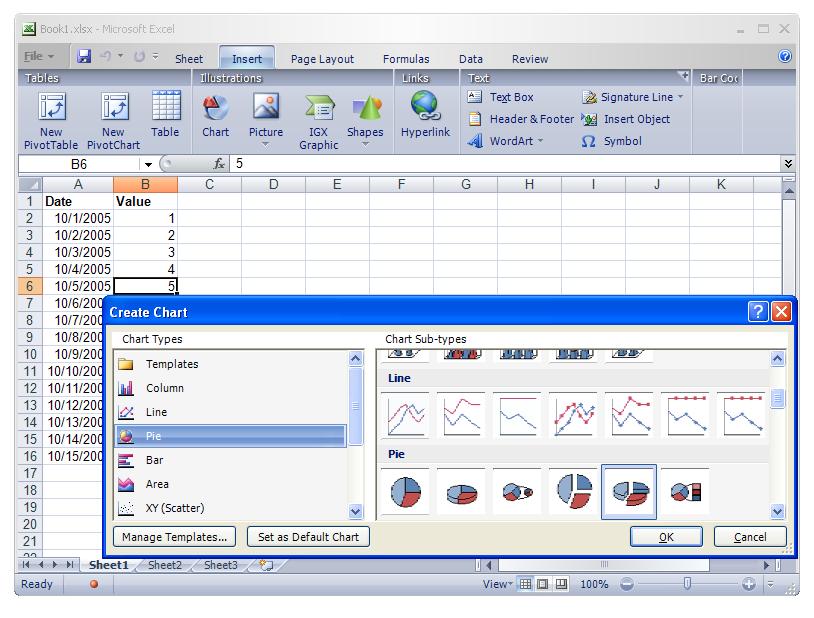This screenshot has height=618, width=814.
Task: Redo the last action
Action: click(139, 56)
